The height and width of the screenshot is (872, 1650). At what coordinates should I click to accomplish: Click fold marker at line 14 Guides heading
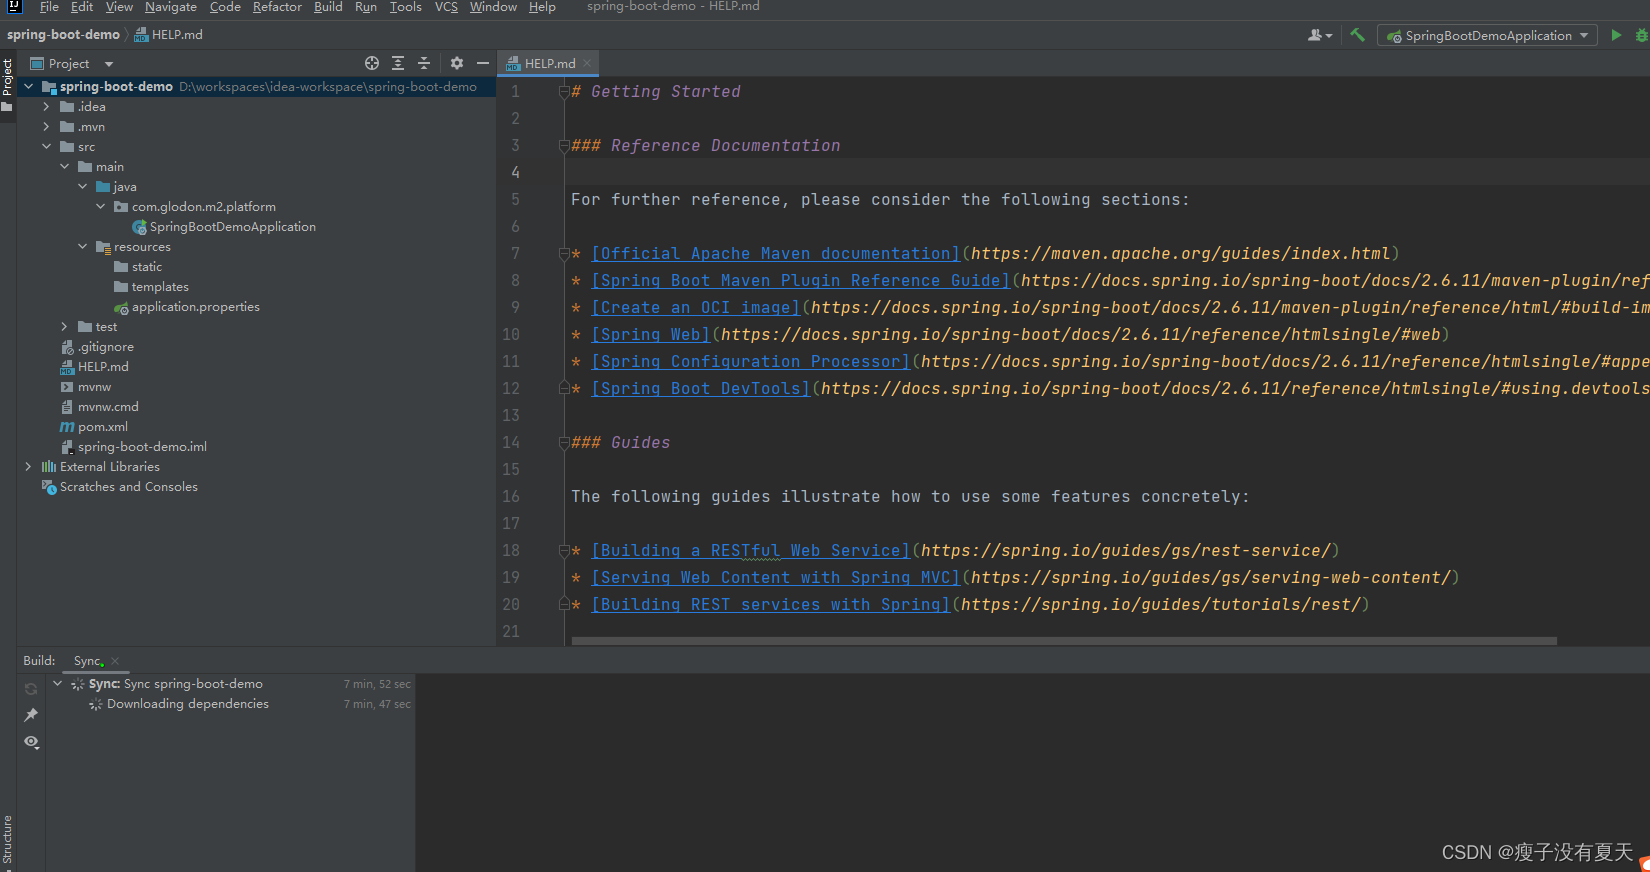[x=564, y=443]
